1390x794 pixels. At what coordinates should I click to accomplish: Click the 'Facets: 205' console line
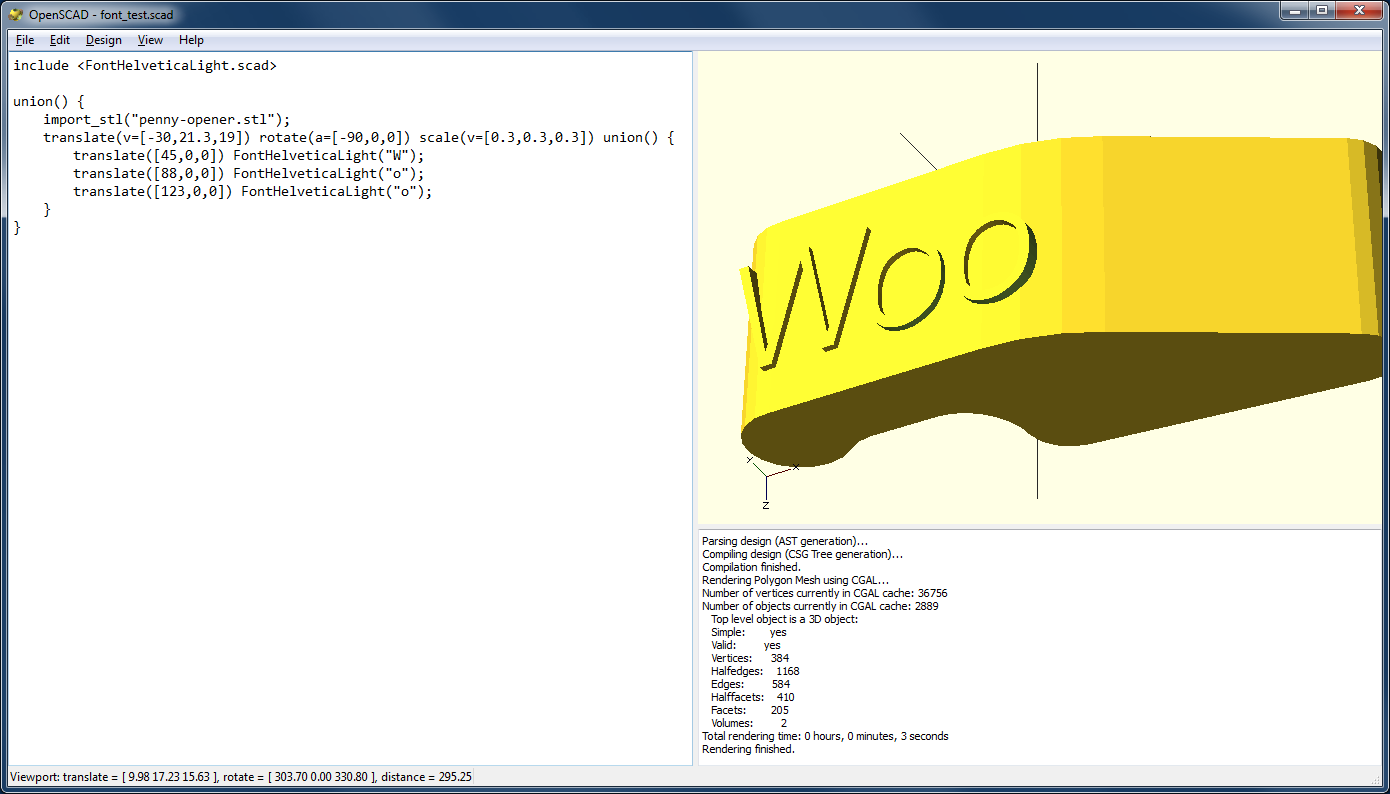[750, 710]
